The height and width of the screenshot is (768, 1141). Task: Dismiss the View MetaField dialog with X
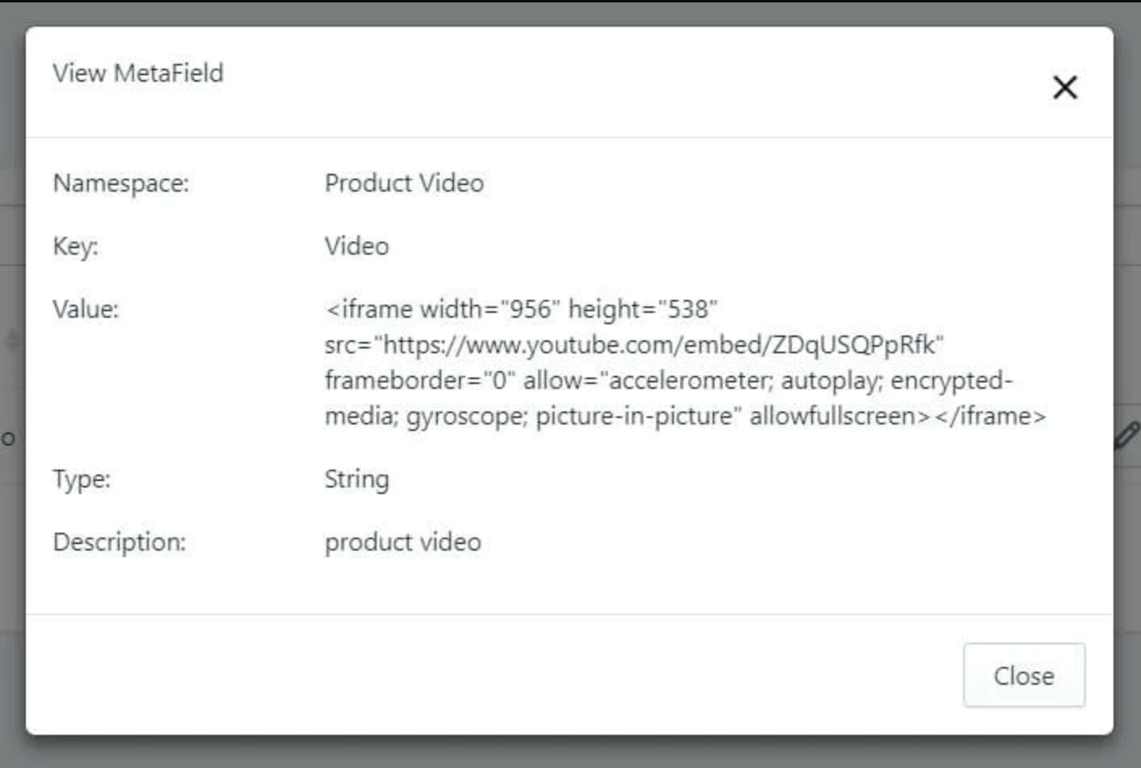tap(1065, 88)
